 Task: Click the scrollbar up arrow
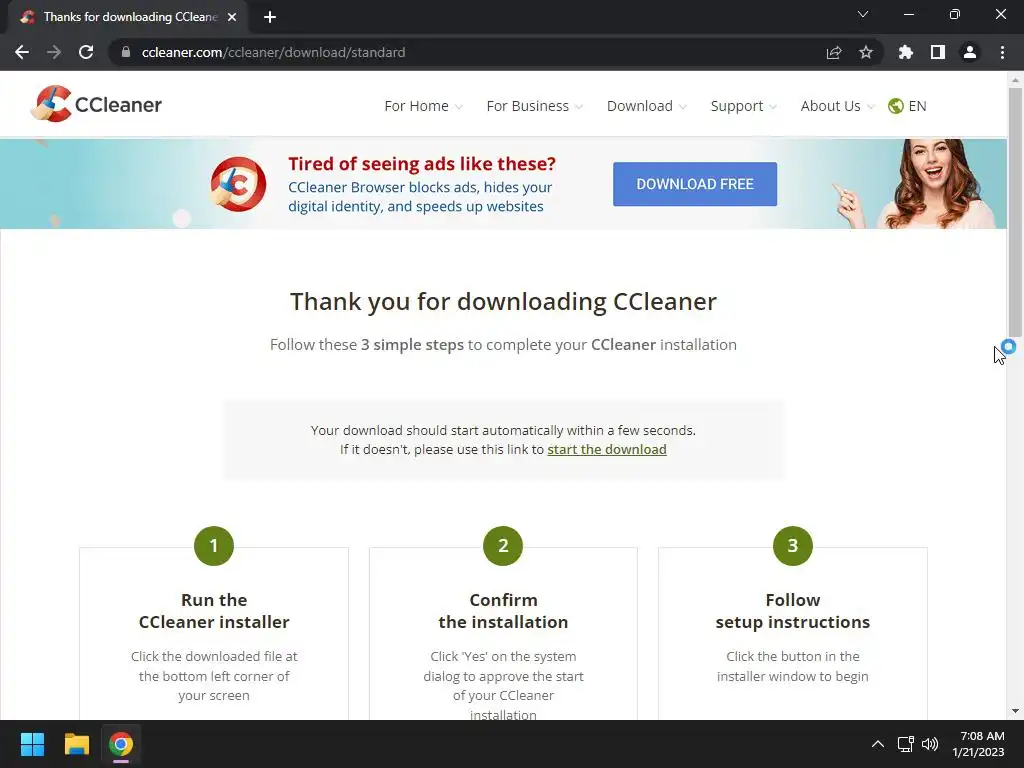(x=1015, y=80)
